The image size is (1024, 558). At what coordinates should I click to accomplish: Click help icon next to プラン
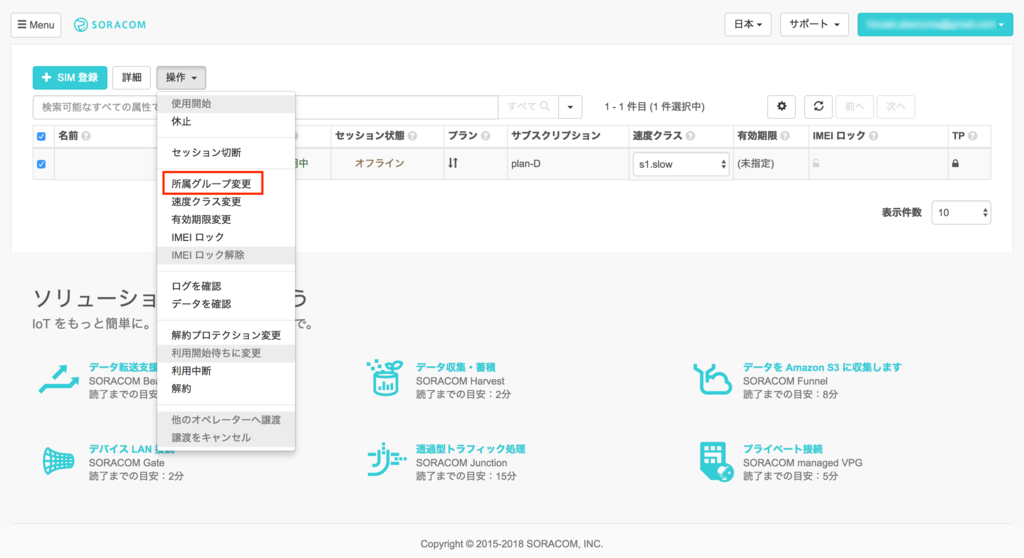485,136
